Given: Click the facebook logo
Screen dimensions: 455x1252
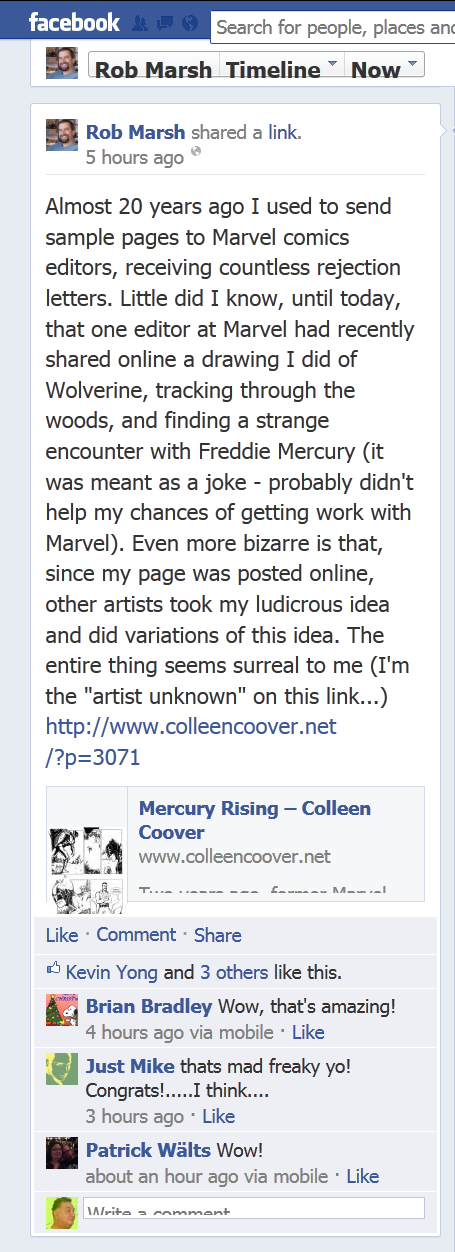Looking at the screenshot, I should point(74,22).
